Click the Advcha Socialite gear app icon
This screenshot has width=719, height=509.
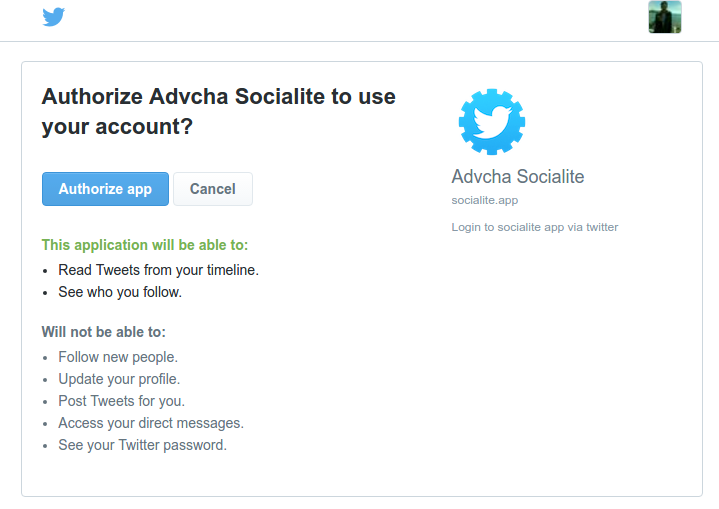point(492,121)
